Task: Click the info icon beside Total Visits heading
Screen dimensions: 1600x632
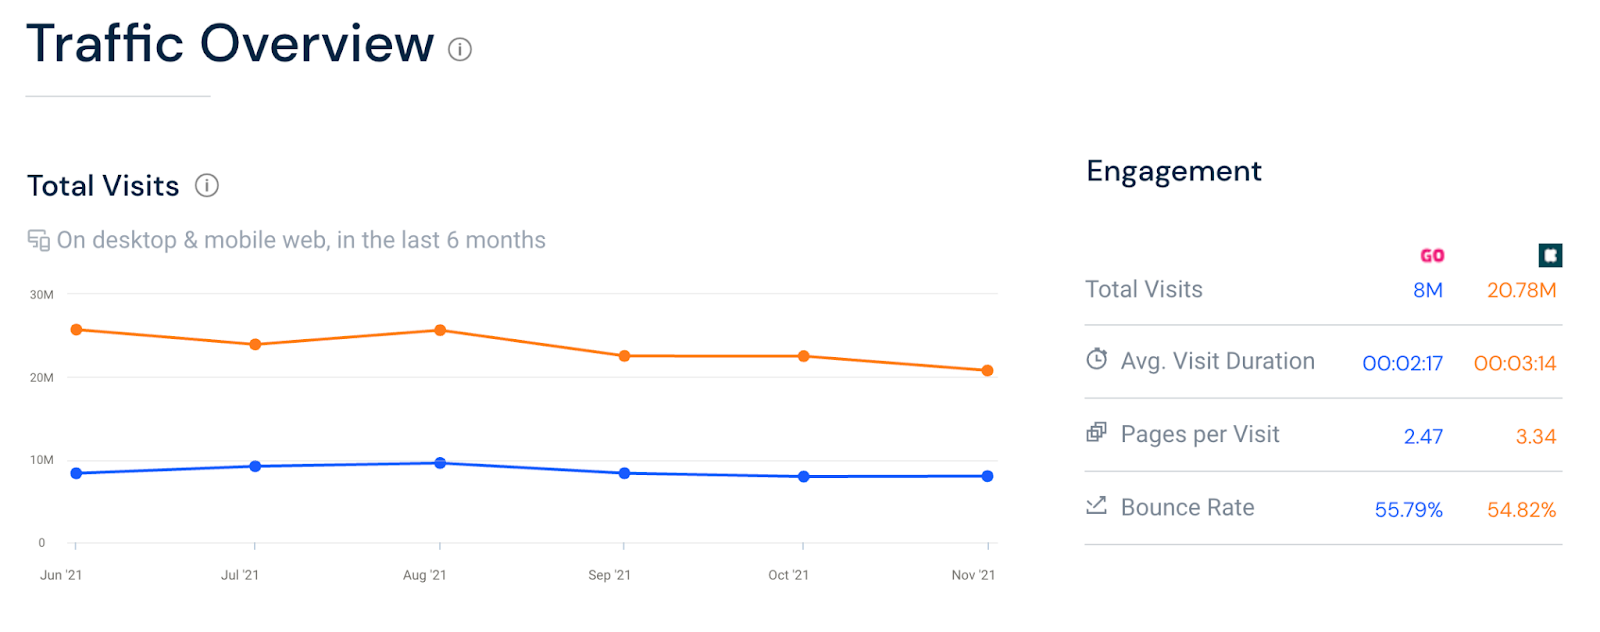Action: tap(207, 185)
